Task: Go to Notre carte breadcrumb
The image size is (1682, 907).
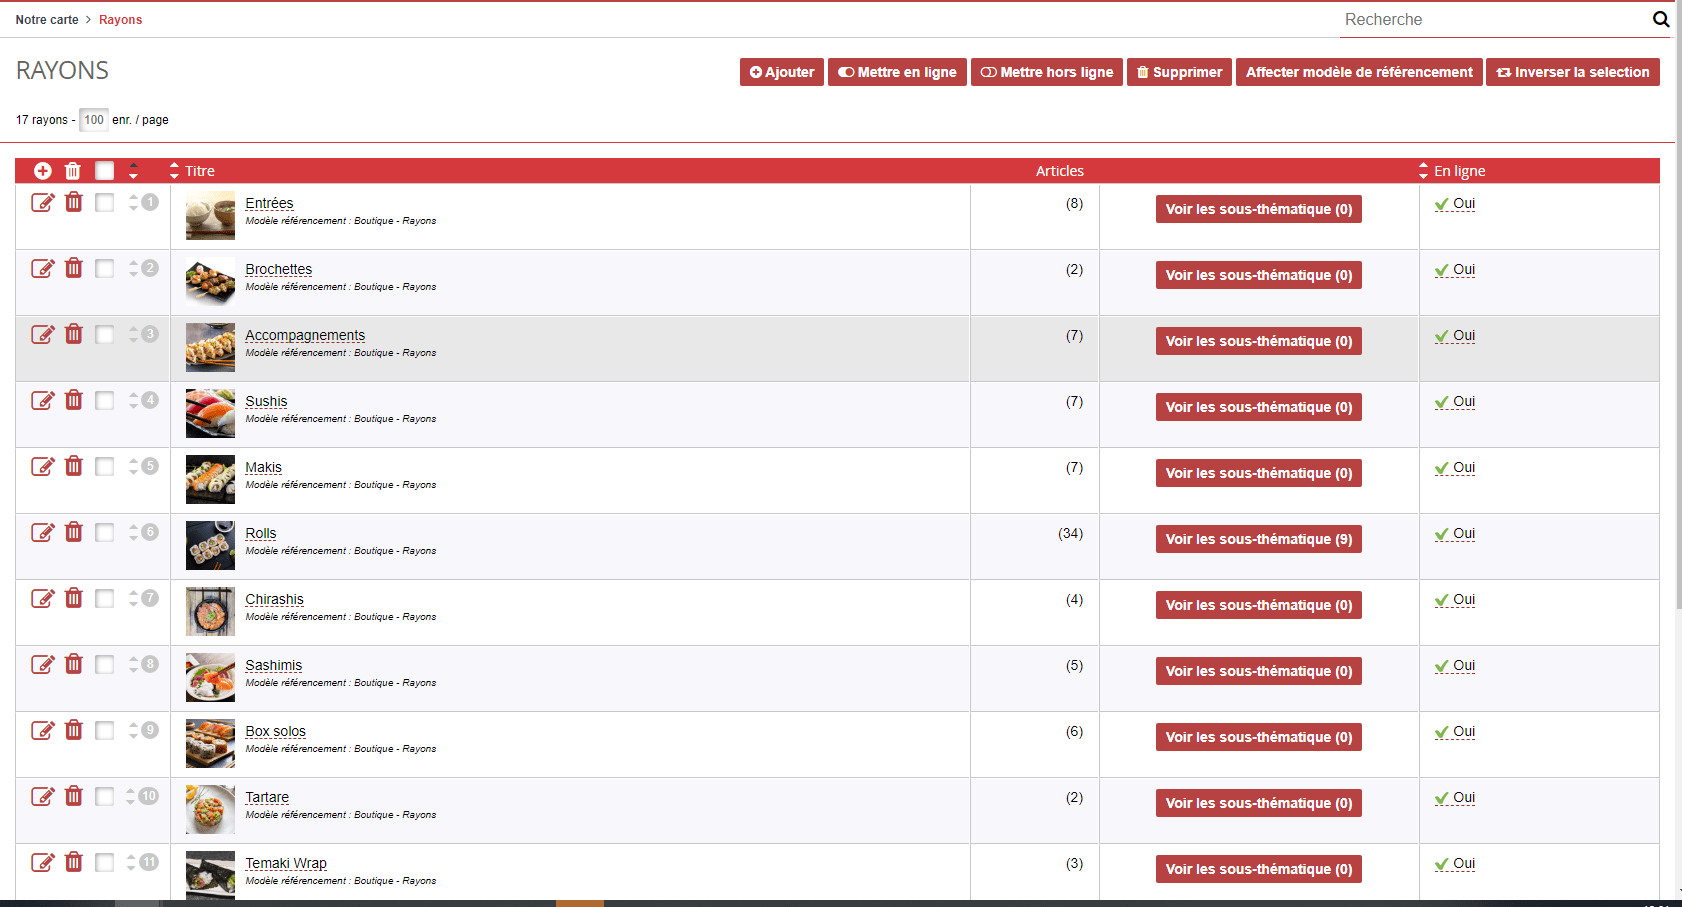Action: coord(47,20)
